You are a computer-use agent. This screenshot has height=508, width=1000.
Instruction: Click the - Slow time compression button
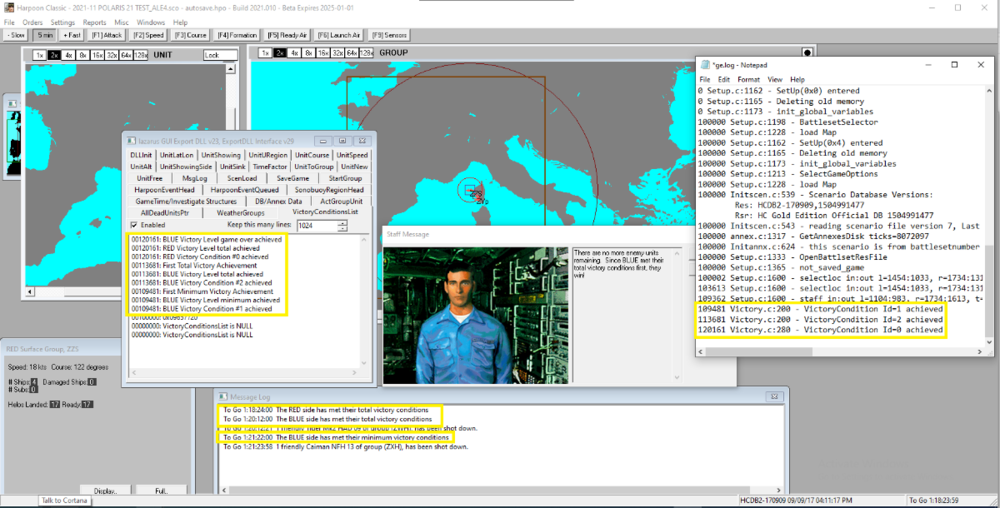click(15, 35)
